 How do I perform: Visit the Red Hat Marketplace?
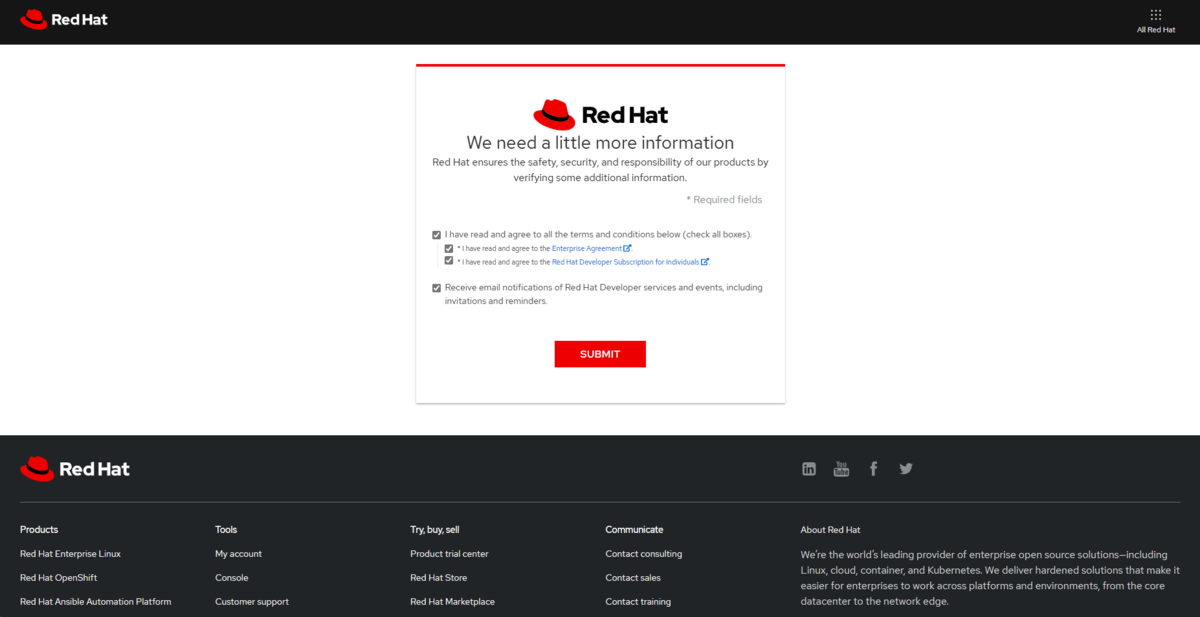point(452,602)
